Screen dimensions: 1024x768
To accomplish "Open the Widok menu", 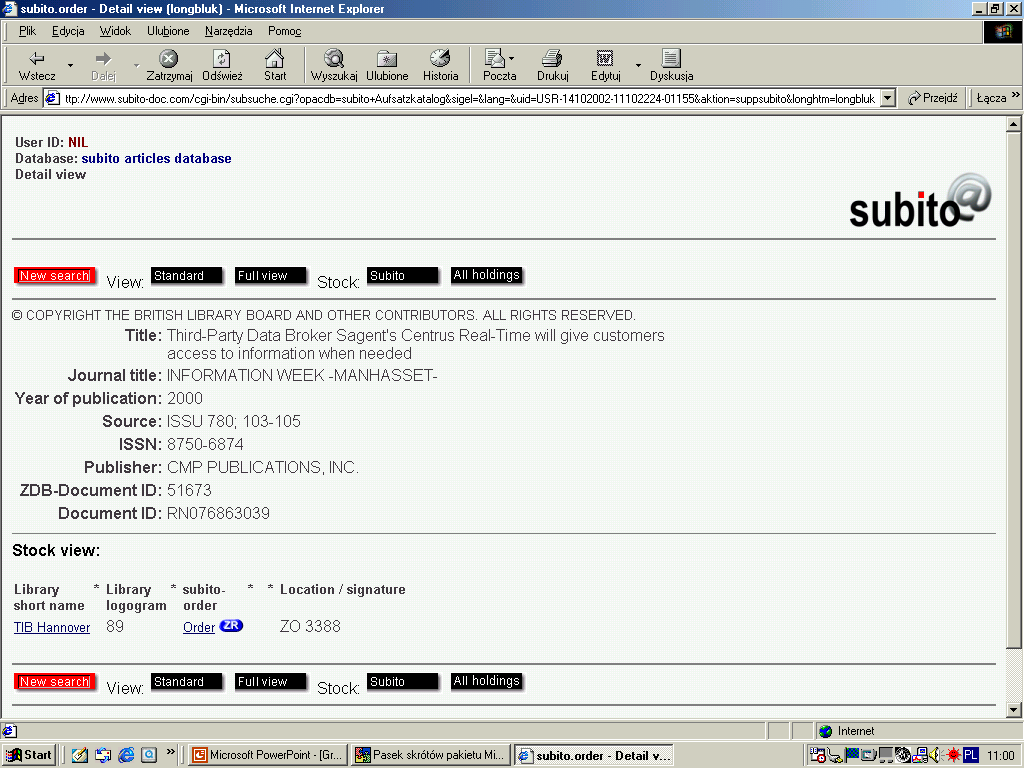I will (115, 31).
